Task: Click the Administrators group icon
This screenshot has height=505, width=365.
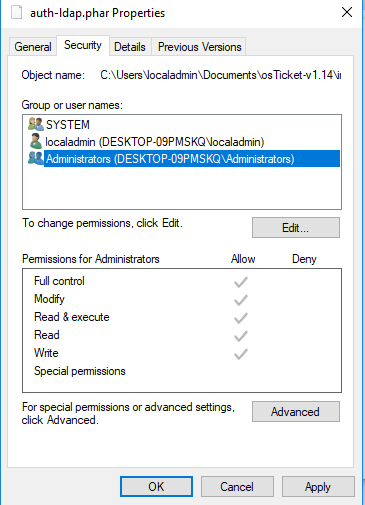Action: click(36, 158)
